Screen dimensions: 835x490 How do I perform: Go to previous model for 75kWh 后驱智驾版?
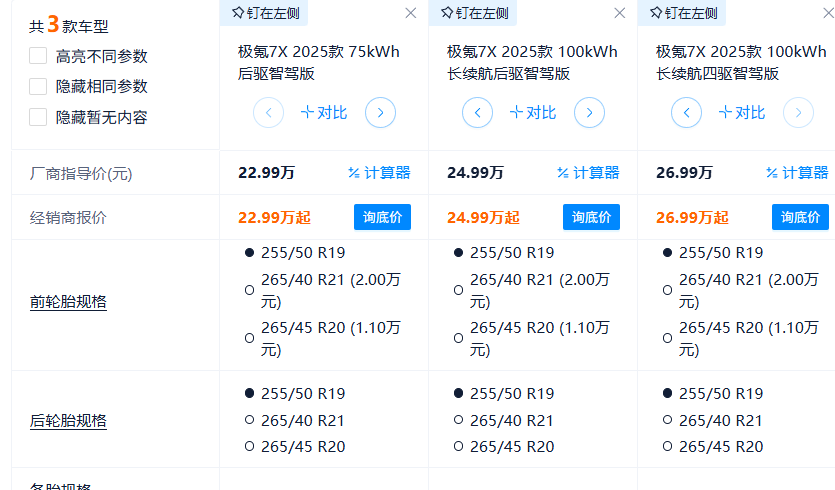(268, 112)
